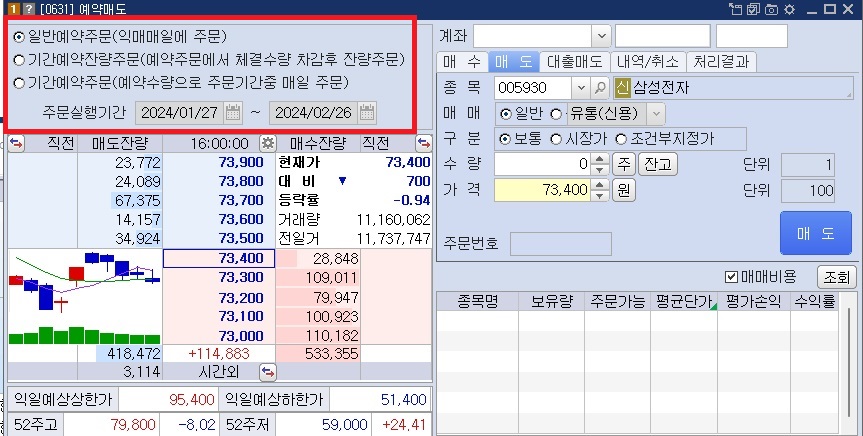The image size is (863, 436).
Task: Open the 대출매도 tab
Action: 575,62
